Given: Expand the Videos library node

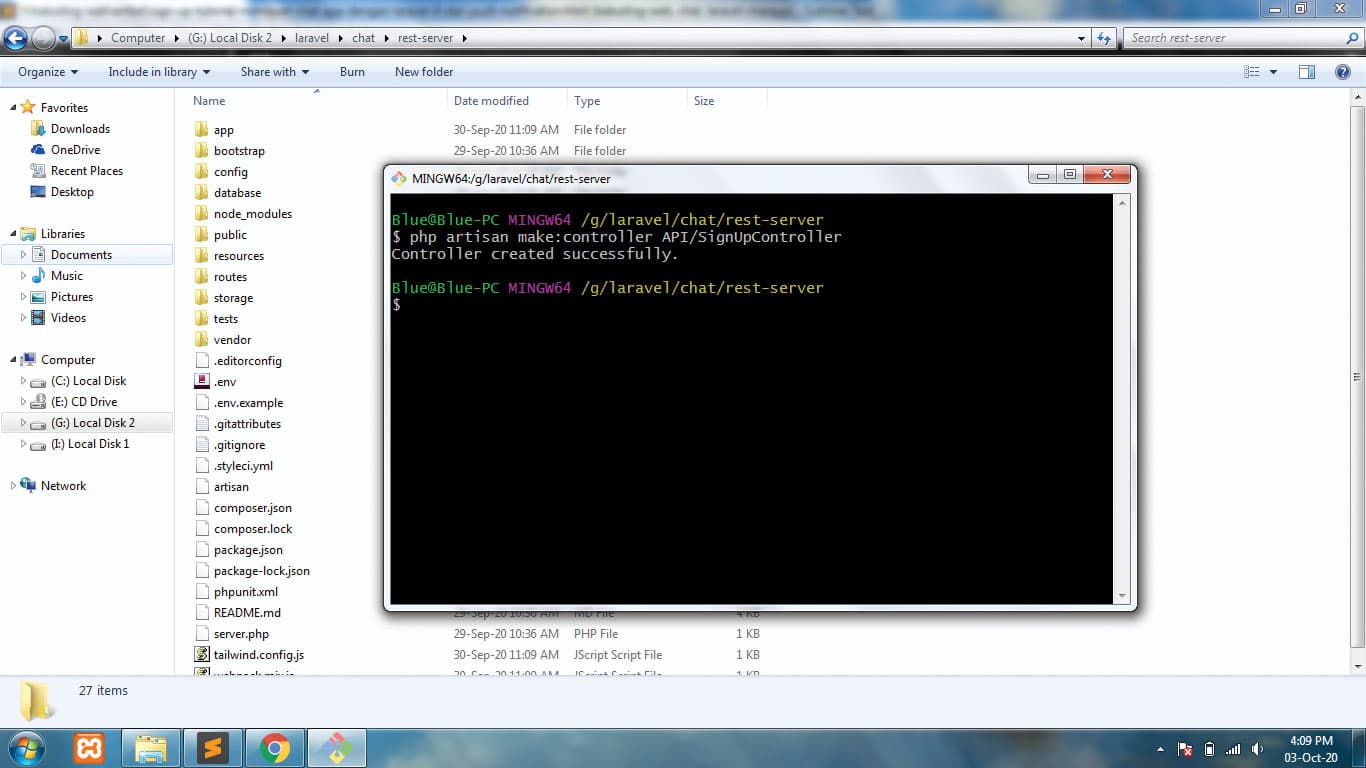Looking at the screenshot, I should coord(24,318).
